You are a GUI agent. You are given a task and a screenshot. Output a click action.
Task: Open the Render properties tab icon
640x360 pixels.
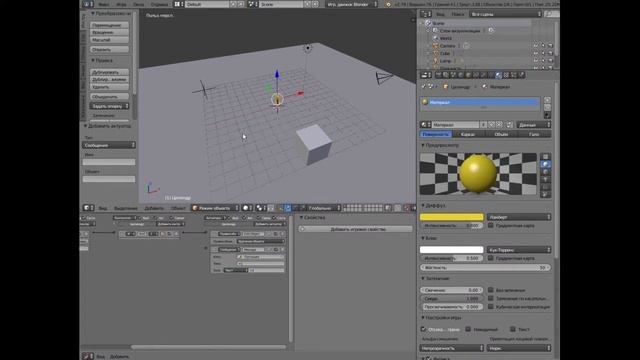tap(438, 75)
